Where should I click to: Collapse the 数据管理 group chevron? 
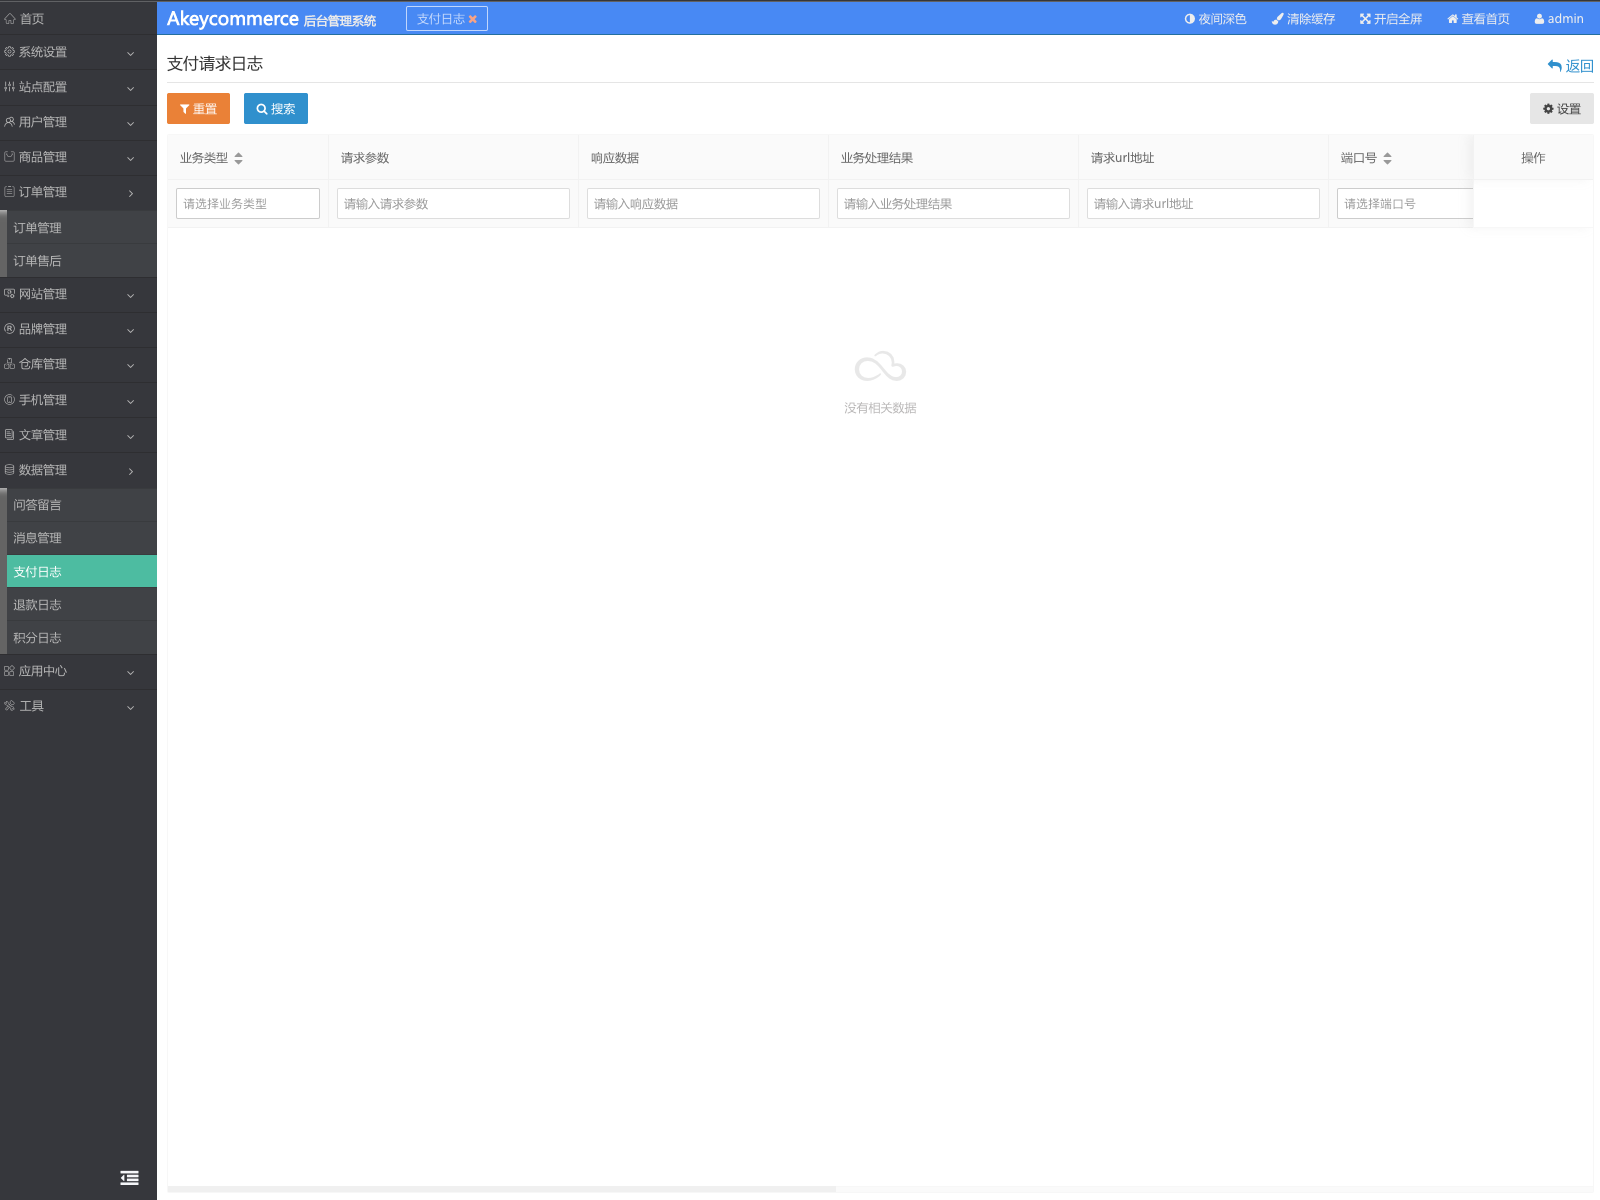pyautogui.click(x=130, y=471)
